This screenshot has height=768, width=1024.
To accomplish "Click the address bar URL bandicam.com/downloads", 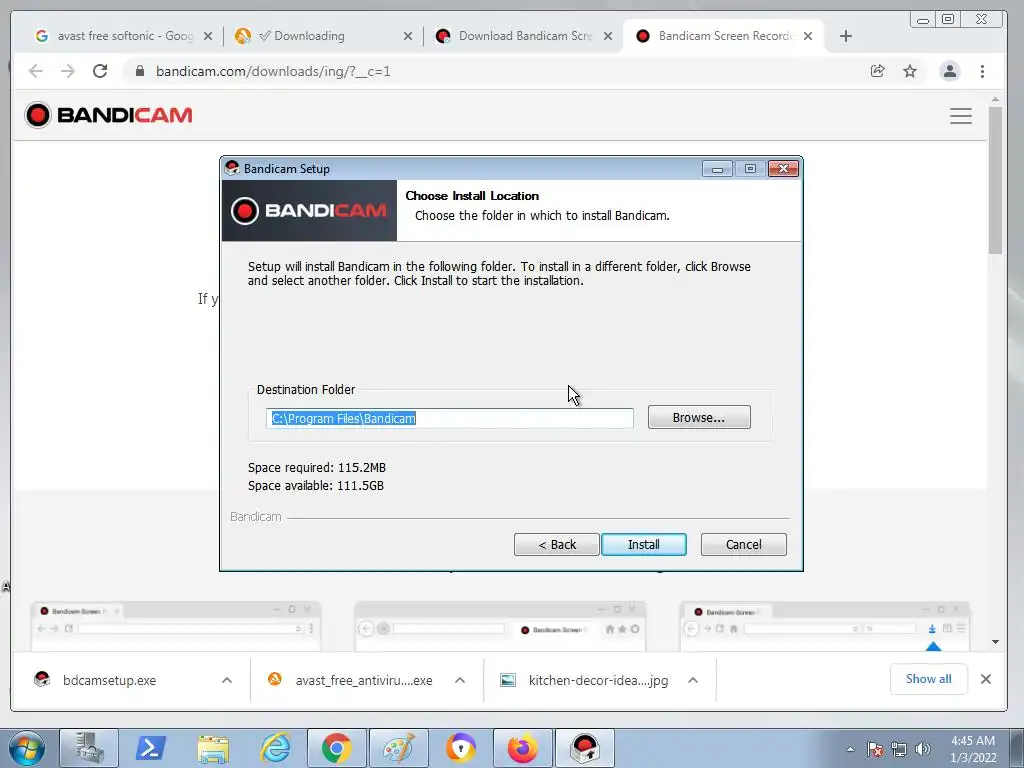I will coord(273,71).
